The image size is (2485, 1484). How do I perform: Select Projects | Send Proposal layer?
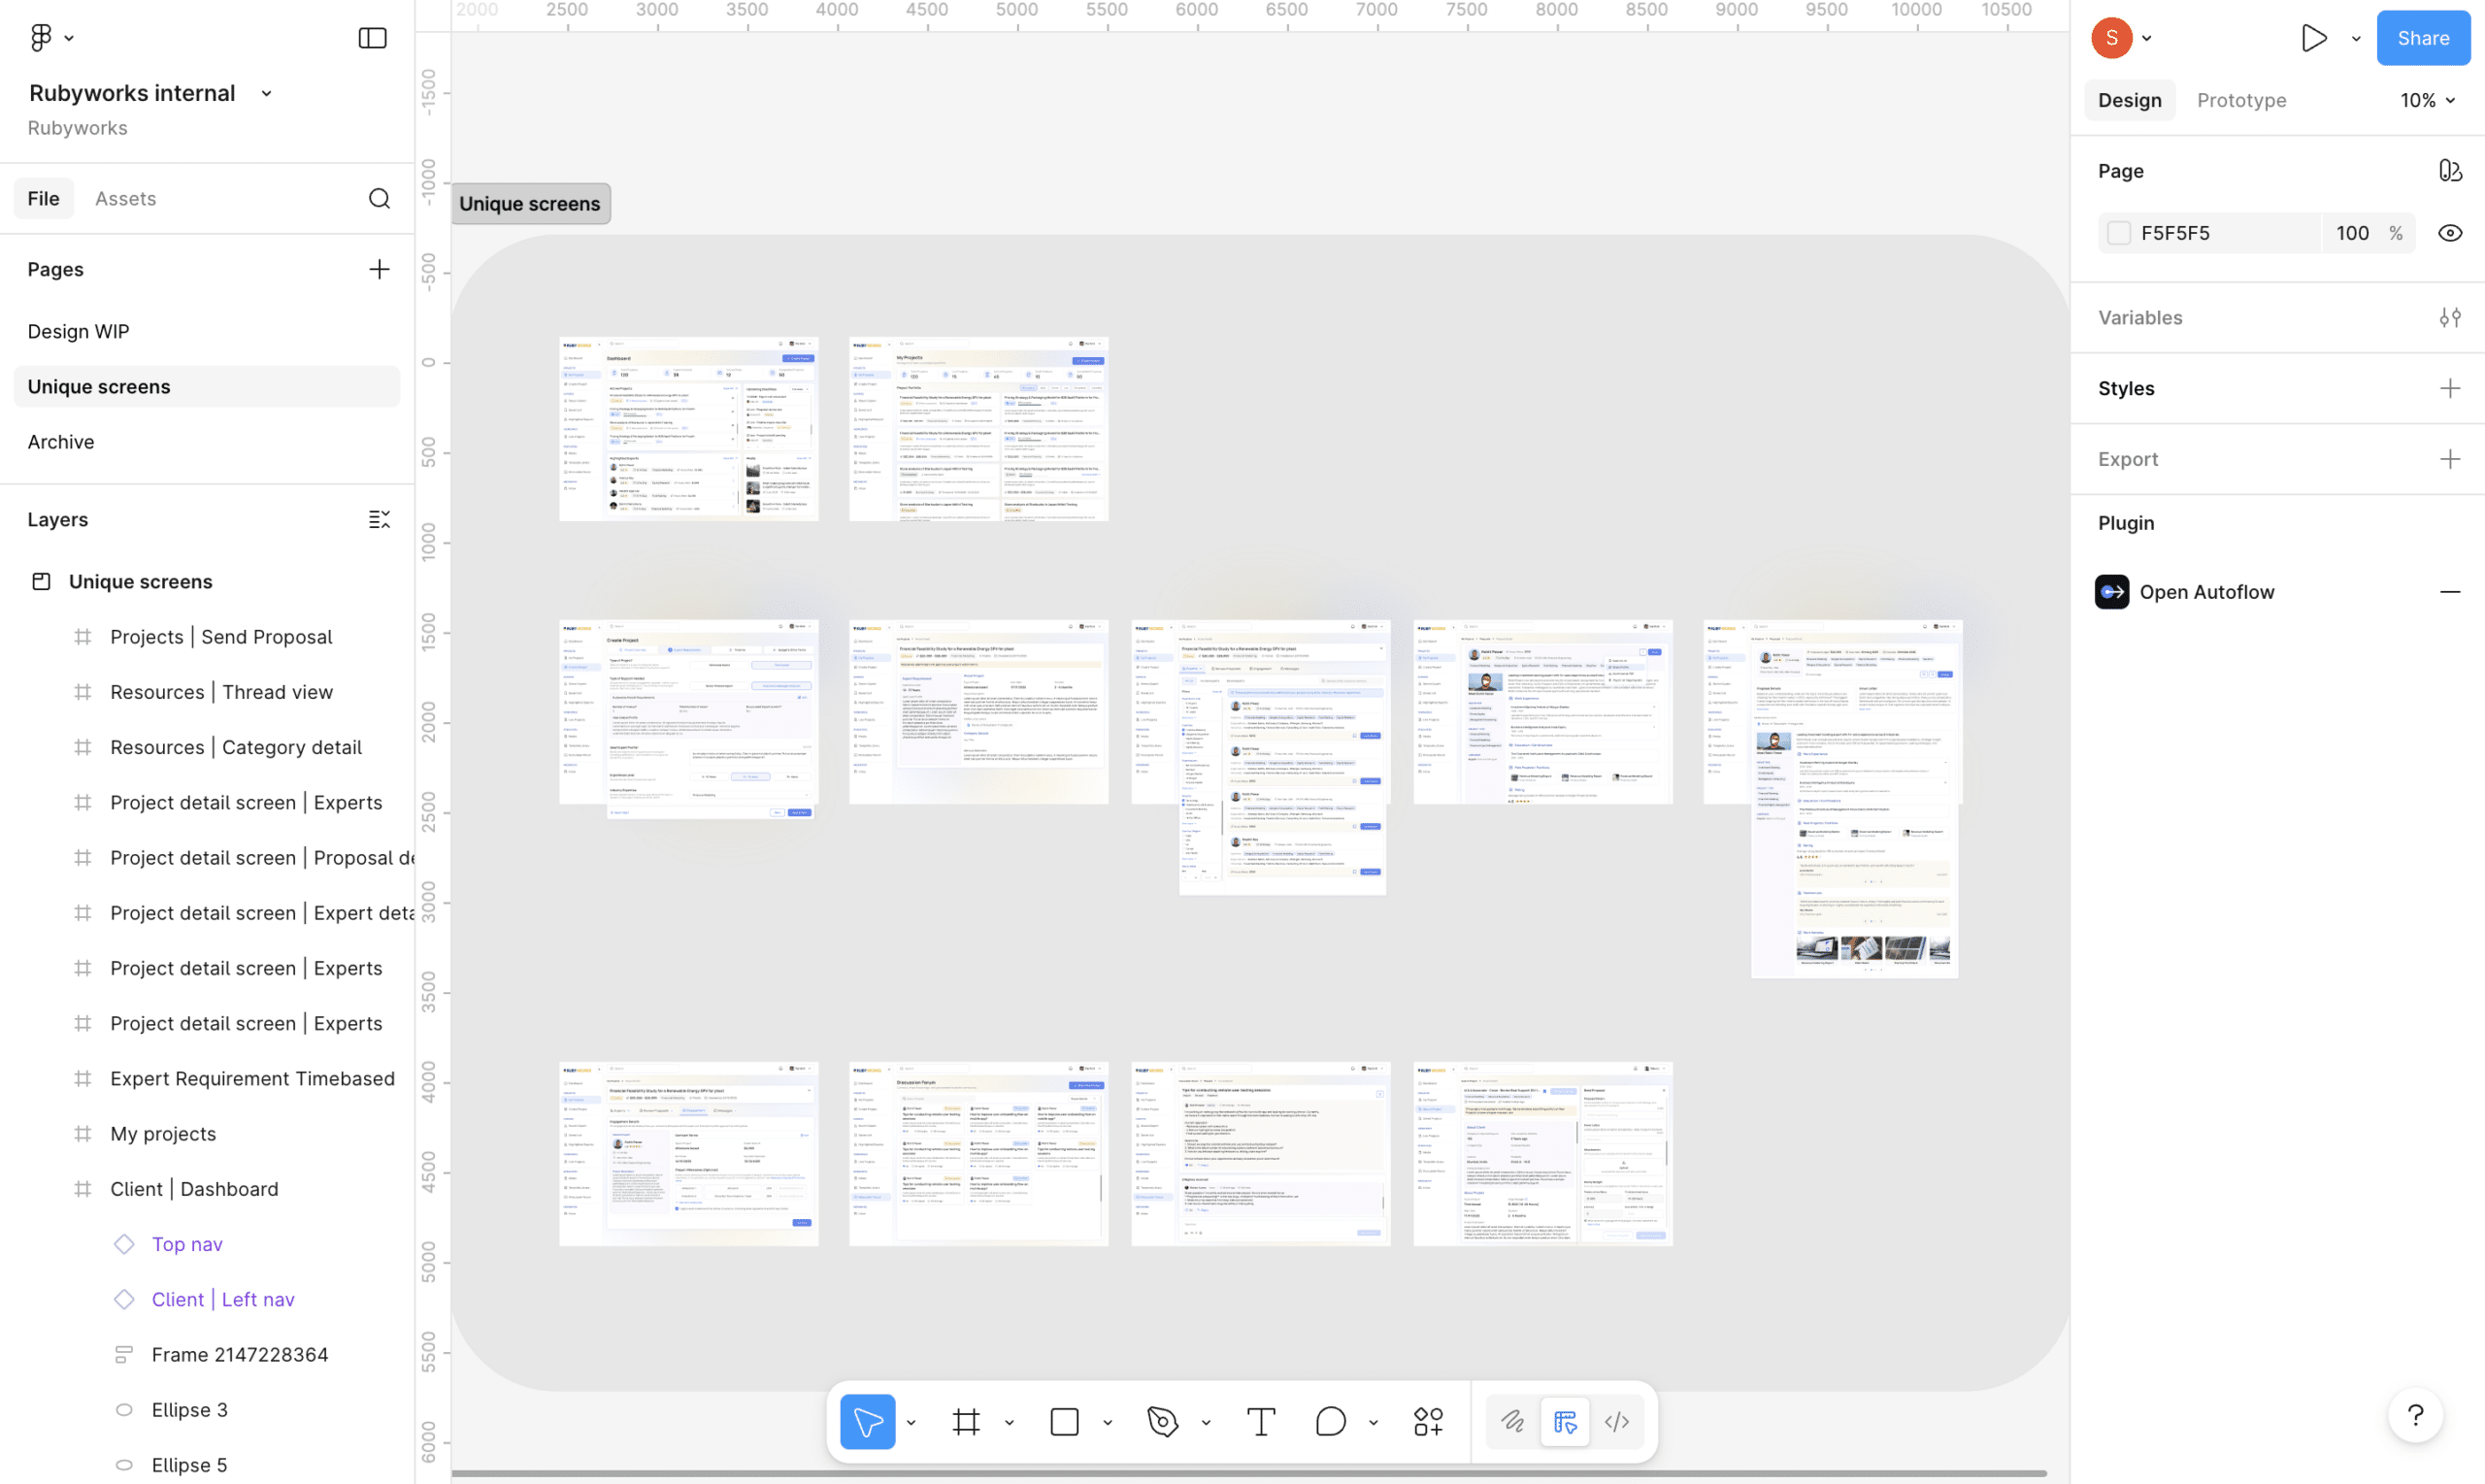(220, 637)
